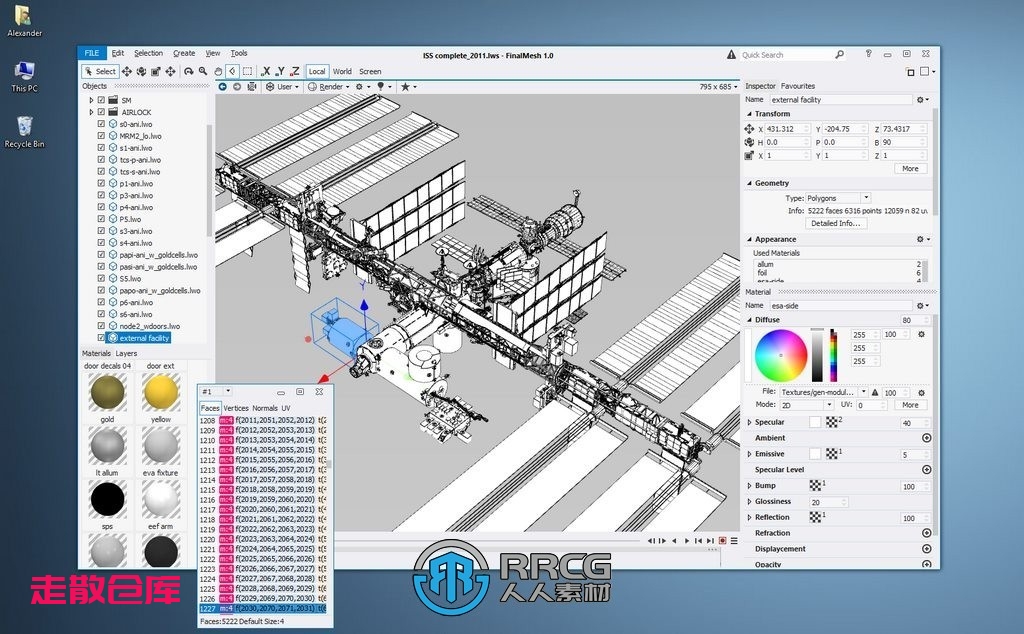Click the More button under Transform
Viewport: 1024px width, 634px height.
click(910, 168)
